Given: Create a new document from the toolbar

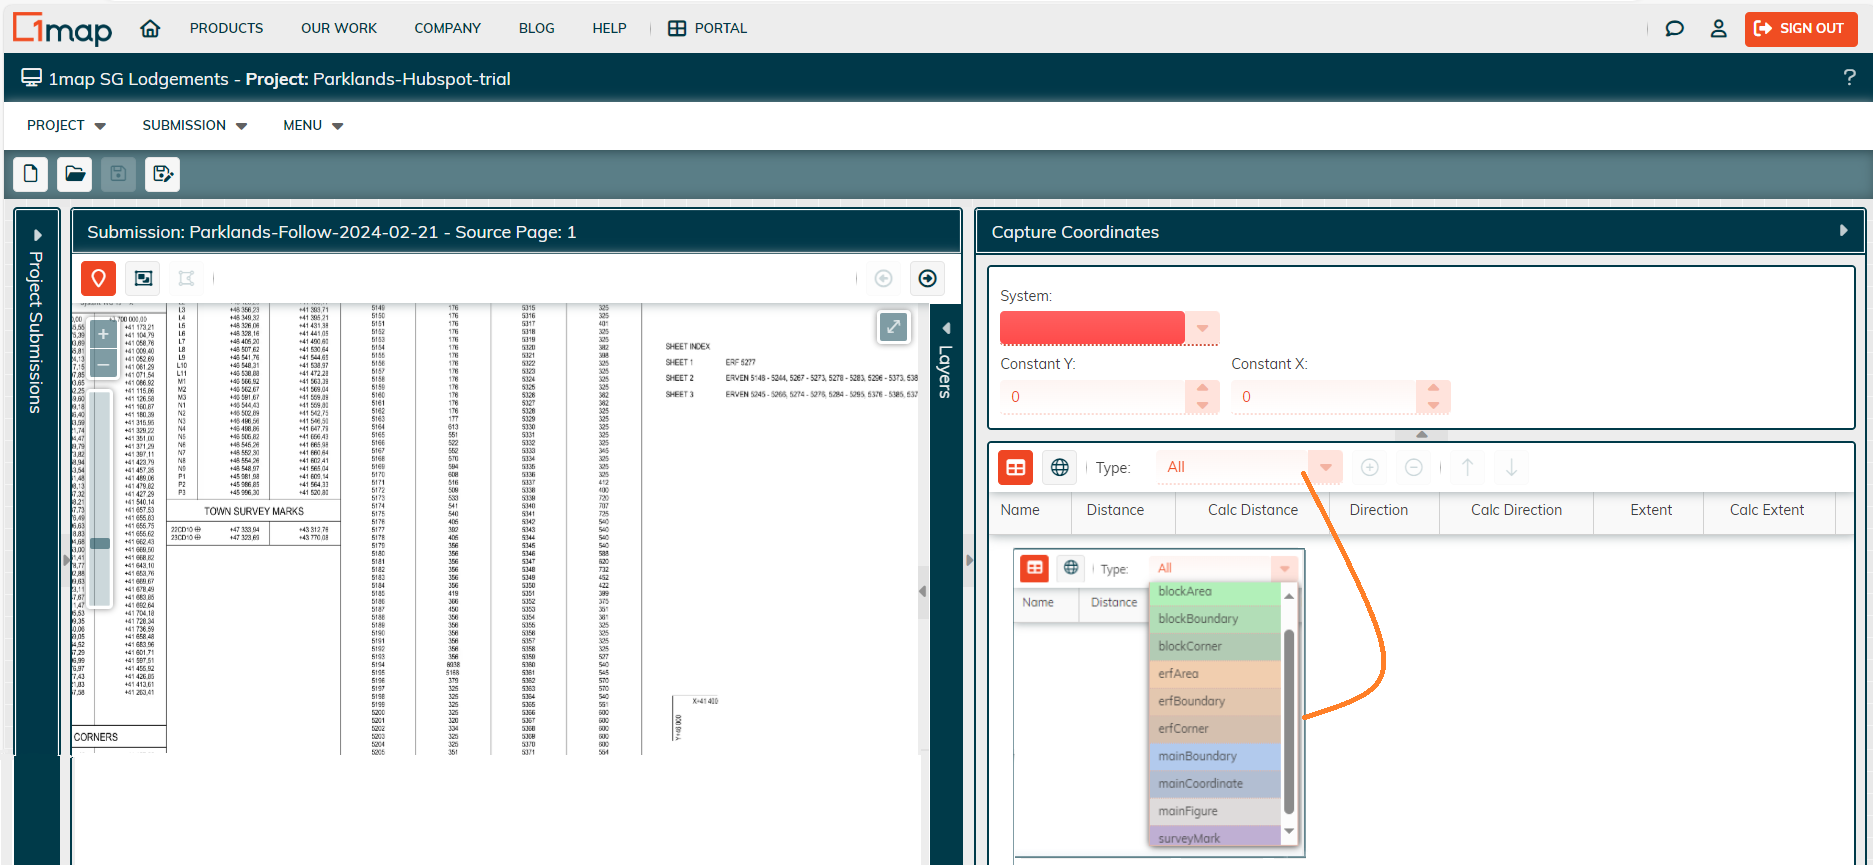Looking at the screenshot, I should point(31,174).
